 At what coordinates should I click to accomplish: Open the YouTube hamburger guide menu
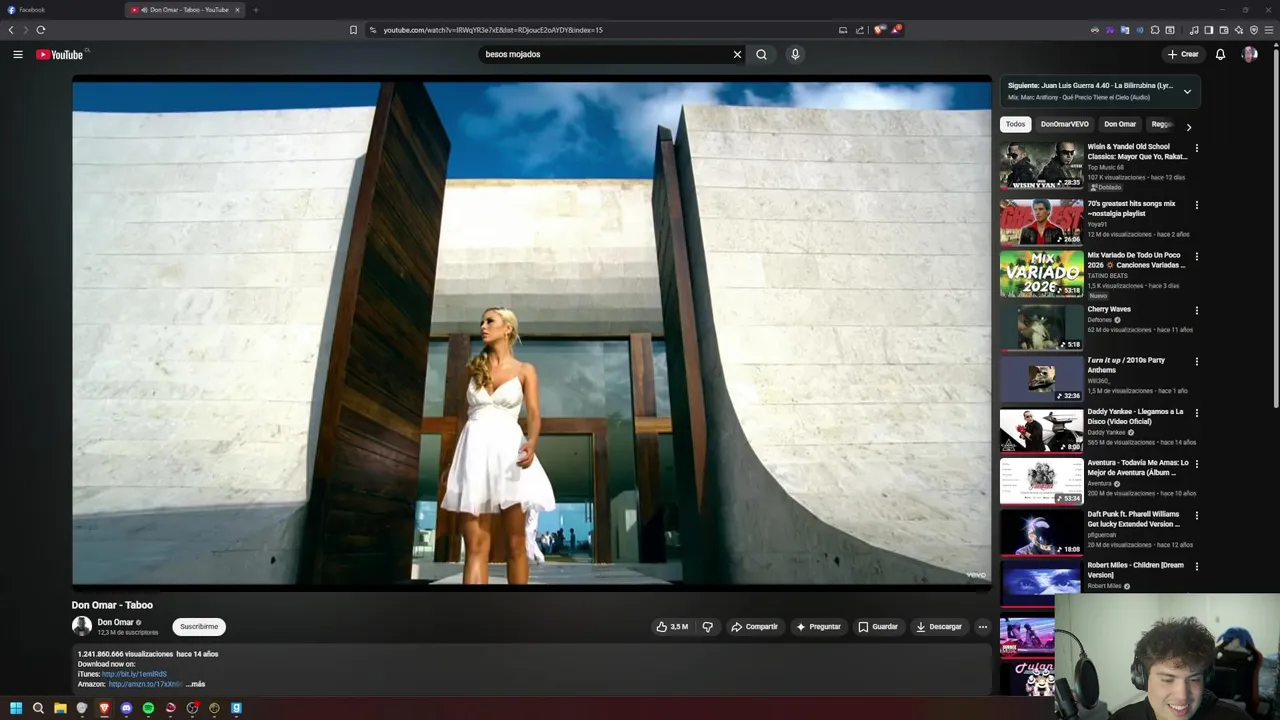(18, 54)
